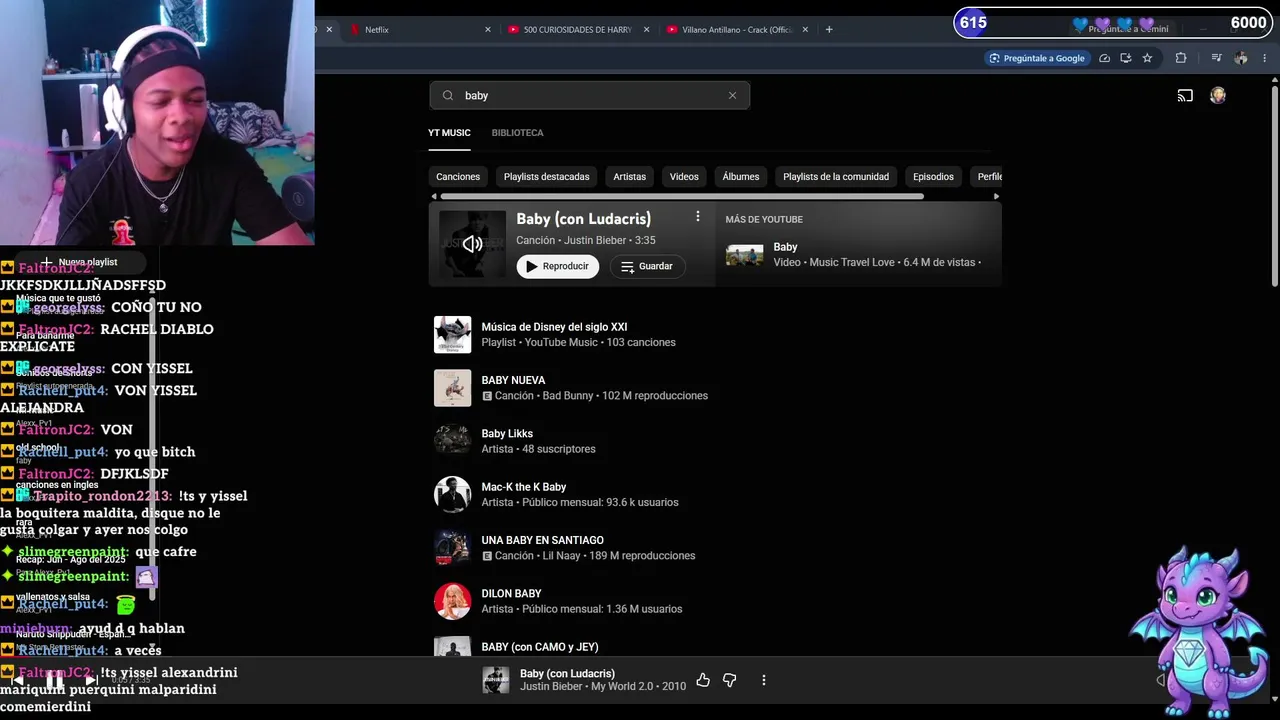
Task: Open the Chrome profile avatar
Action: 1241,58
